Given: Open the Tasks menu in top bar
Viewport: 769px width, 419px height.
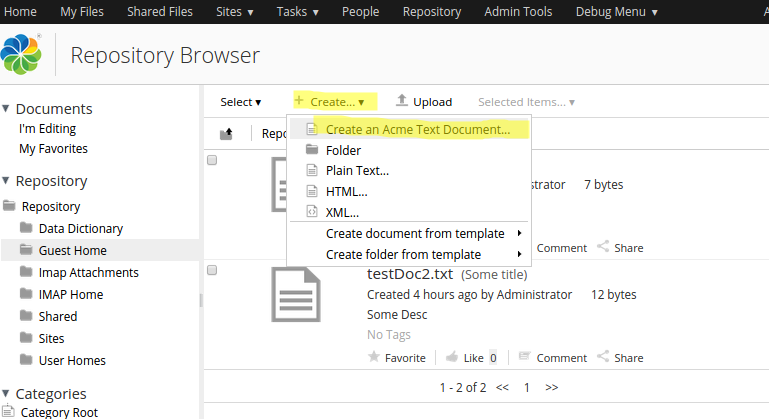Looking at the screenshot, I should pos(297,11).
